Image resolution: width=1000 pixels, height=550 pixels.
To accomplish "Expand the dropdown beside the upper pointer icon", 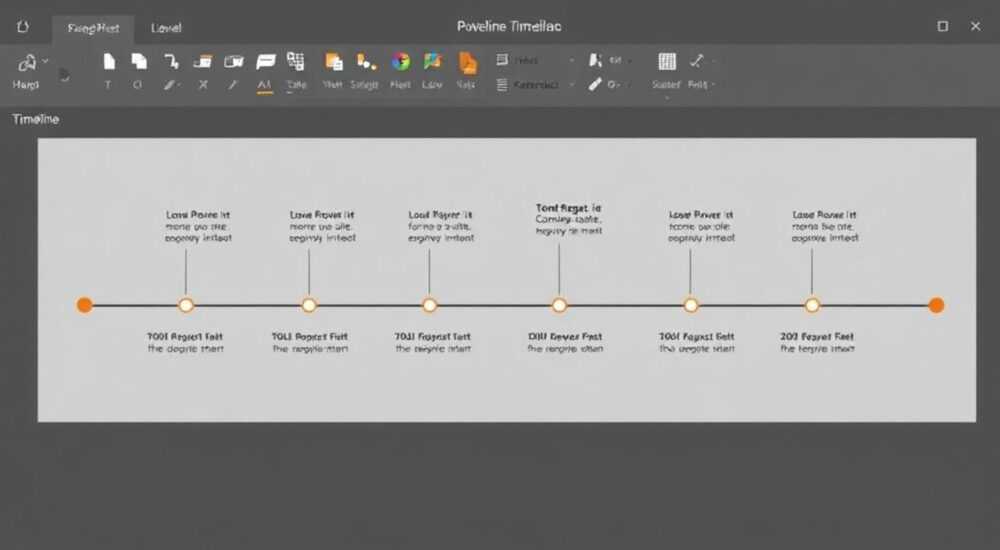I will point(629,61).
